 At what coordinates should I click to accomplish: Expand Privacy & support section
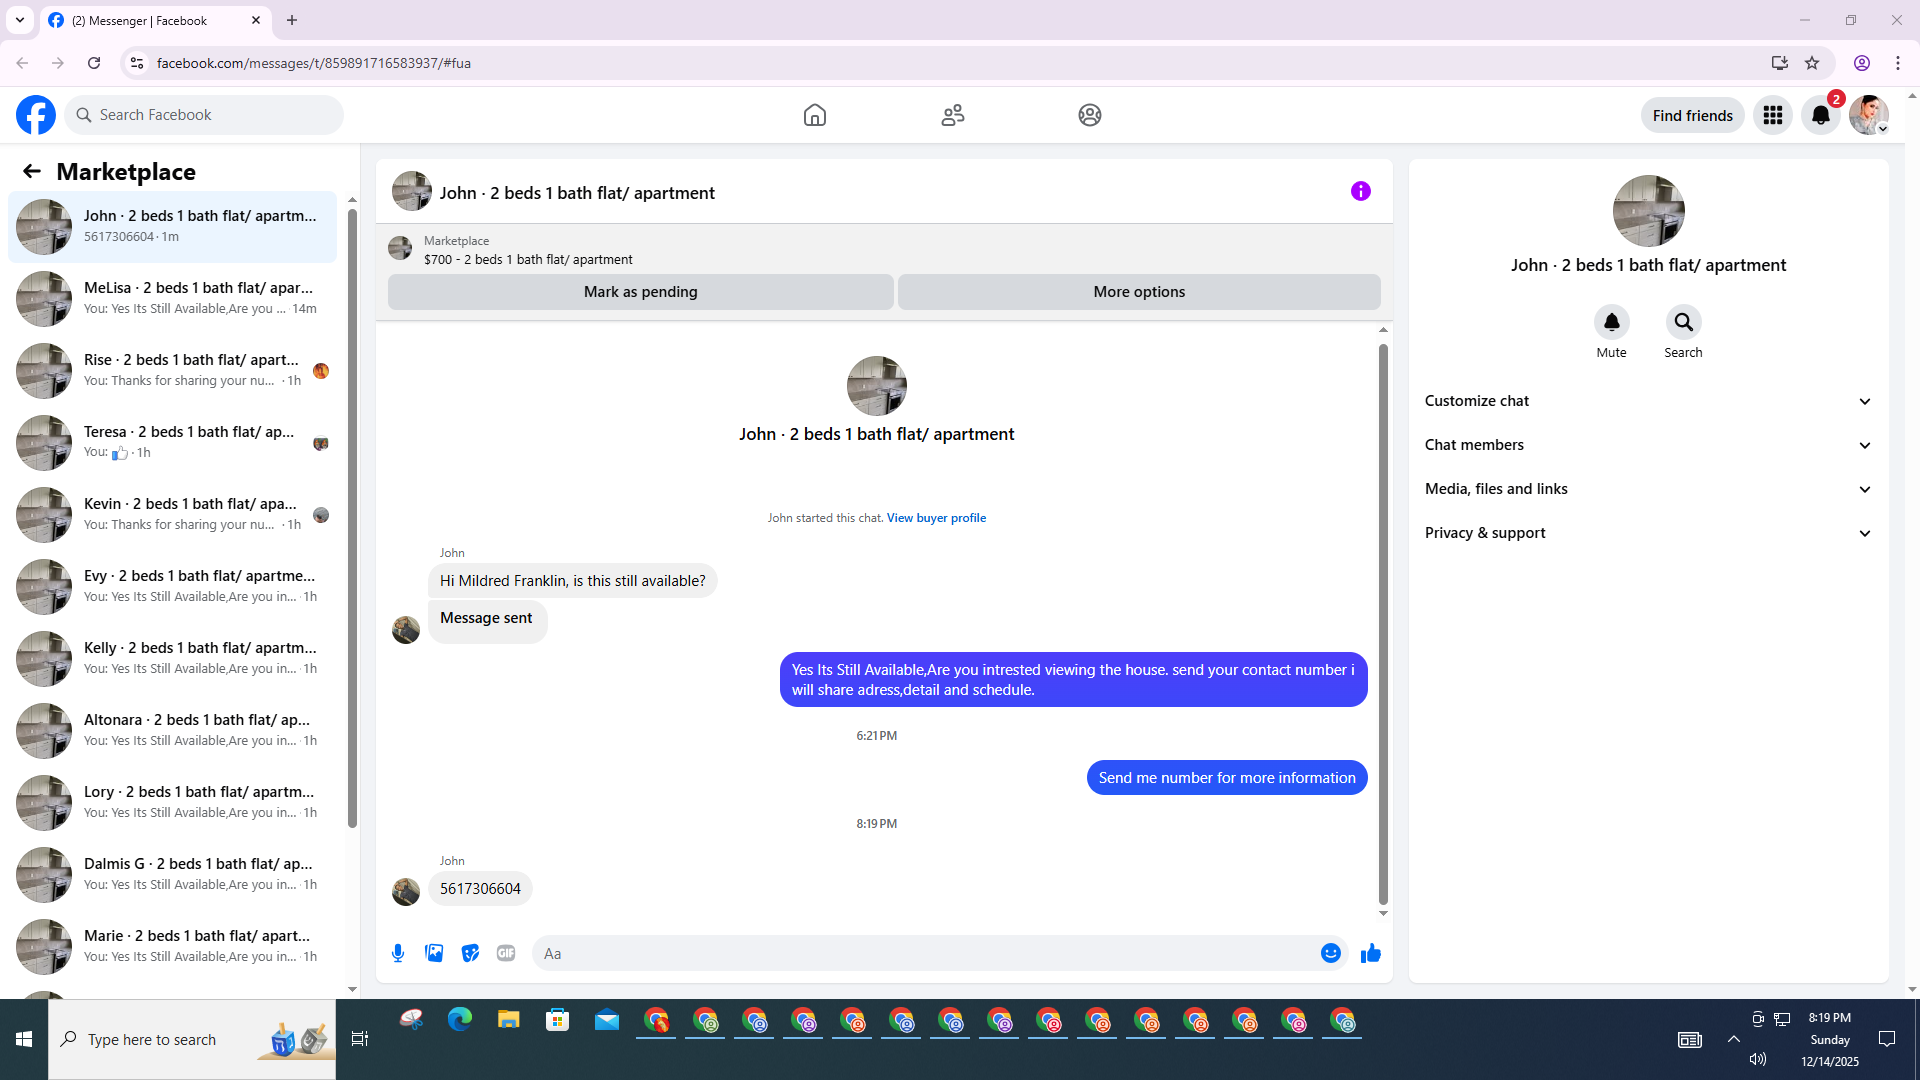tap(1648, 533)
